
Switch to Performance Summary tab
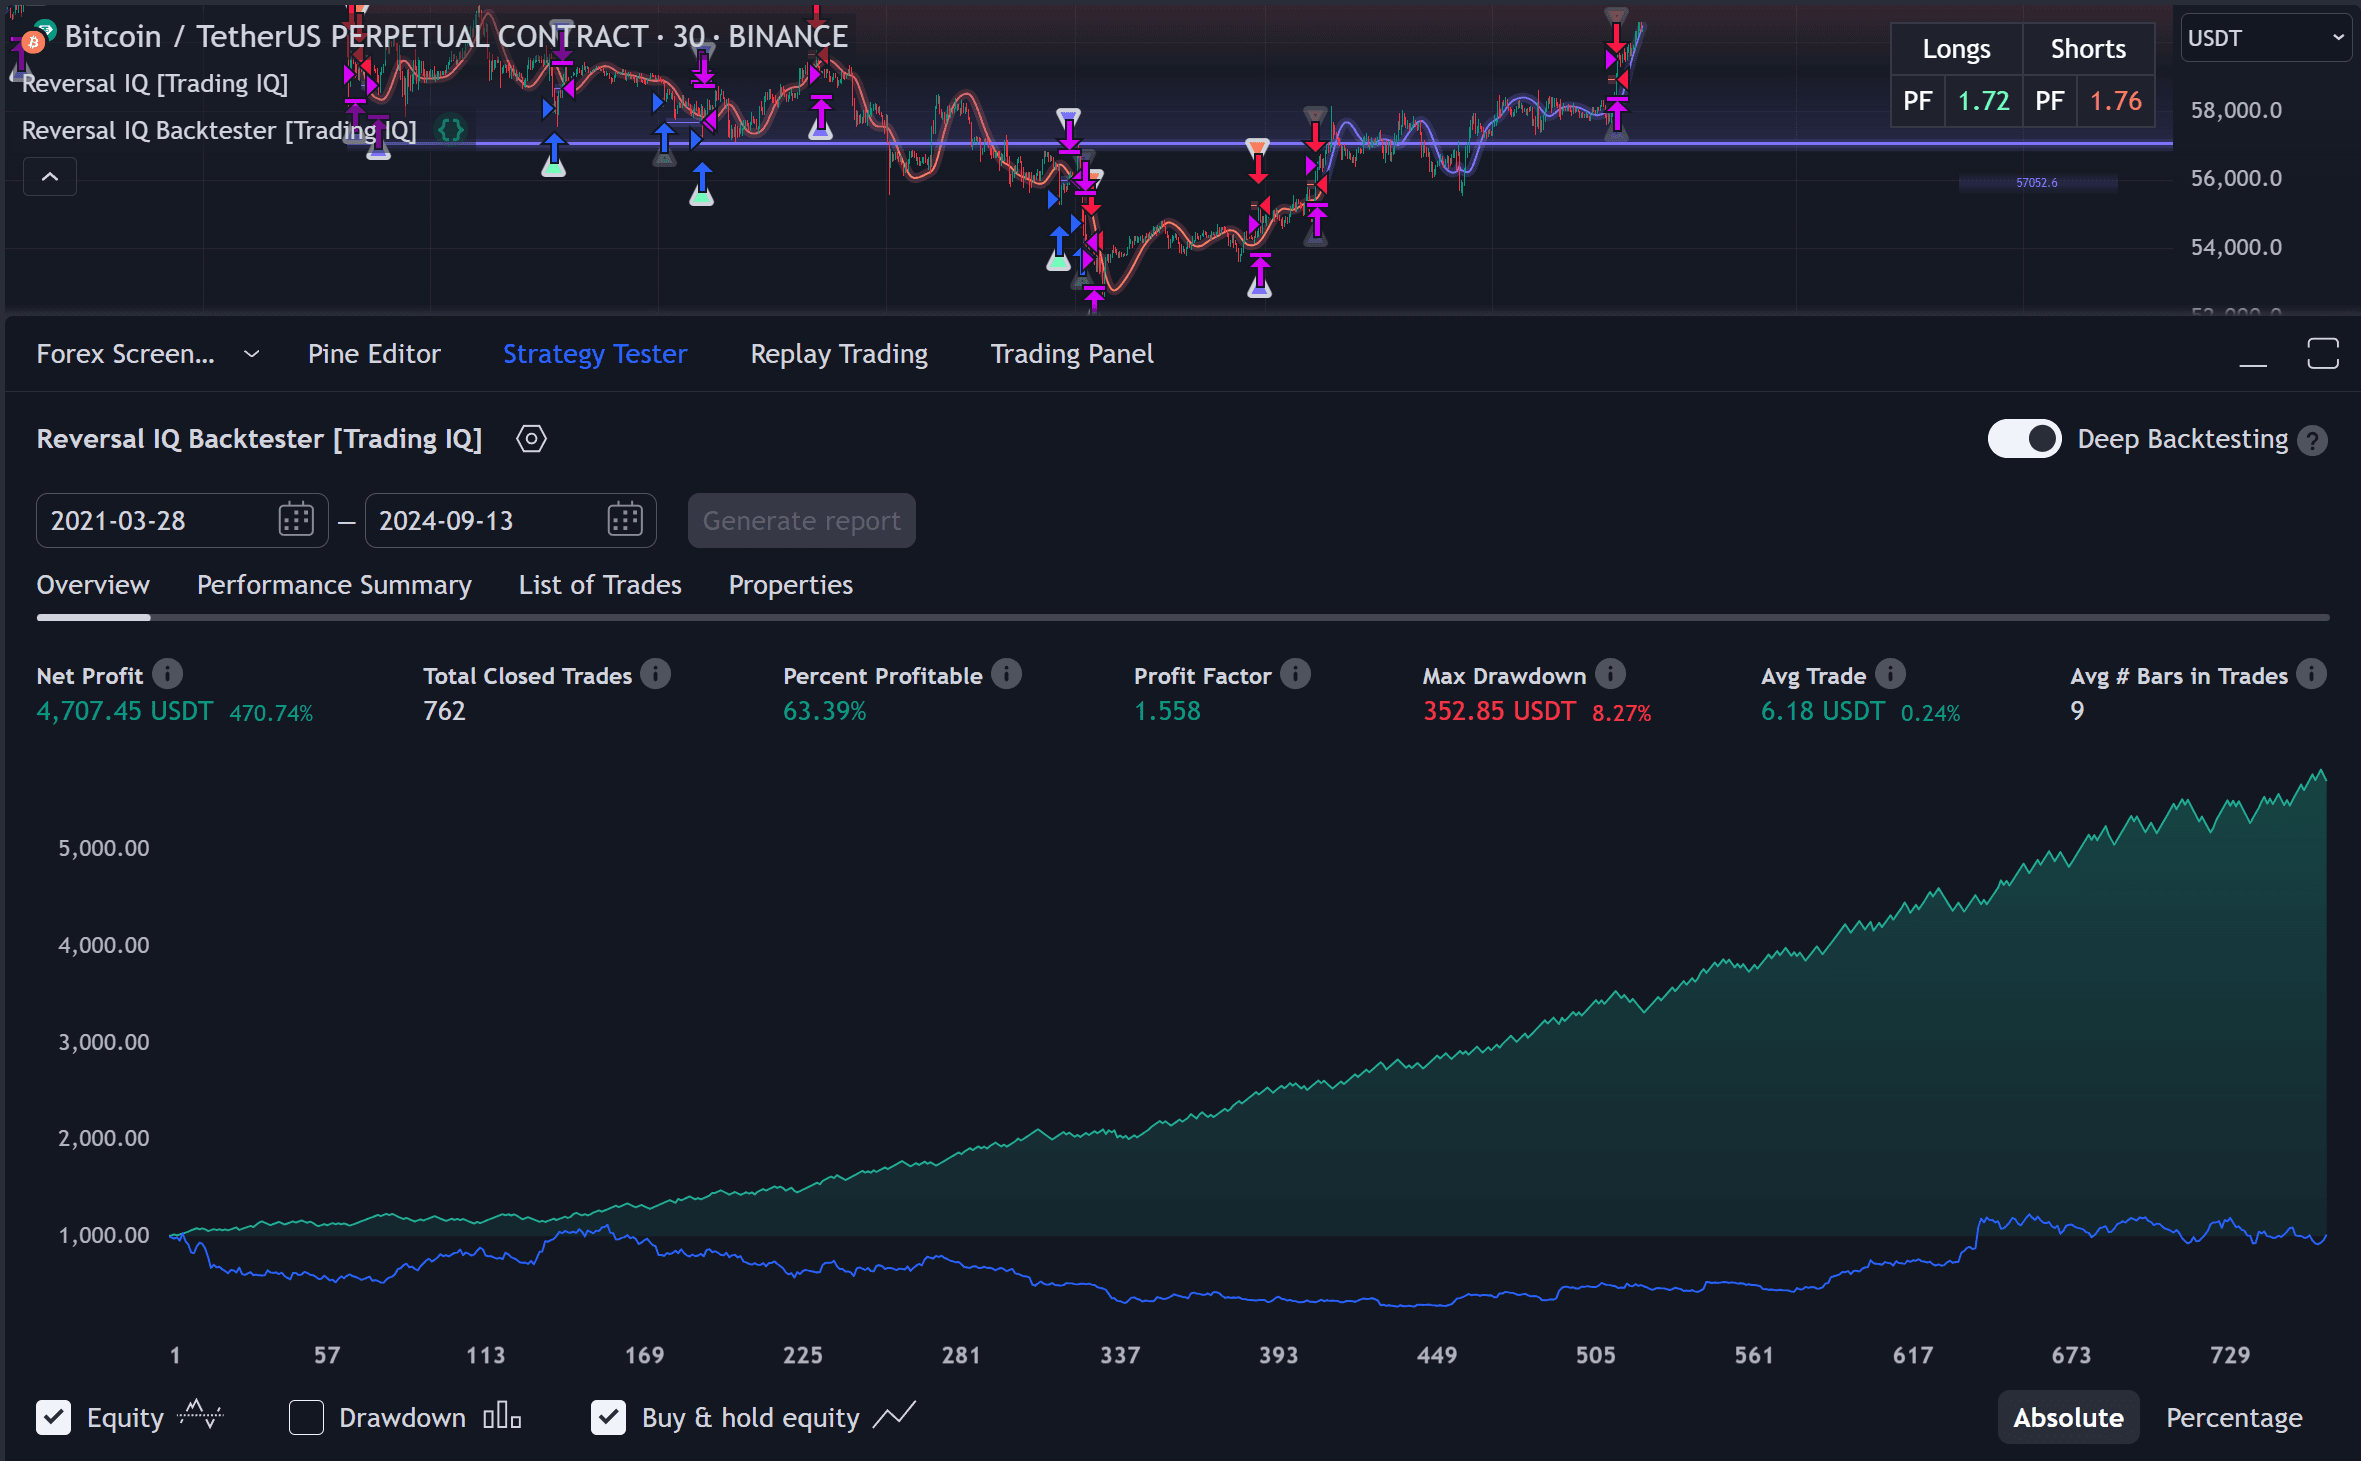click(x=334, y=585)
